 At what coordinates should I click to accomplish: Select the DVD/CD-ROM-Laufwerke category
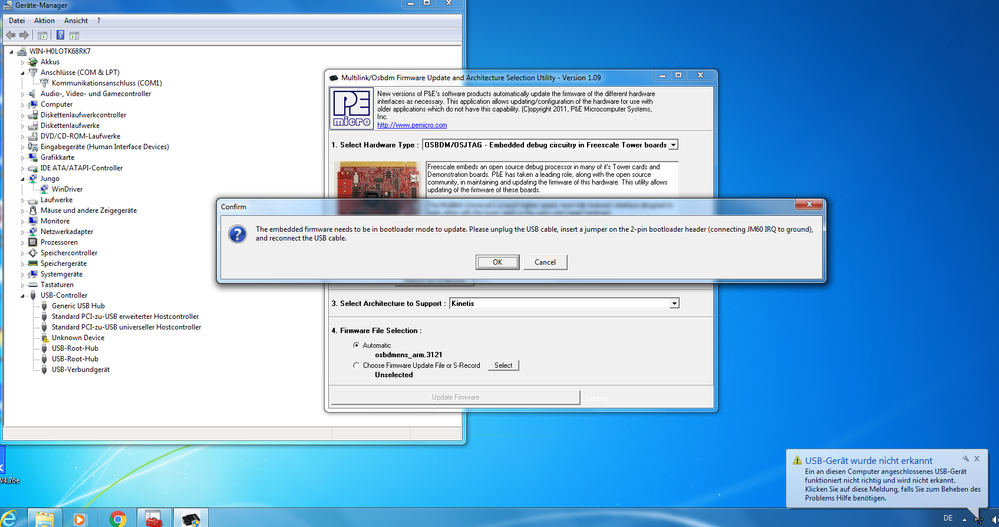(x=80, y=136)
